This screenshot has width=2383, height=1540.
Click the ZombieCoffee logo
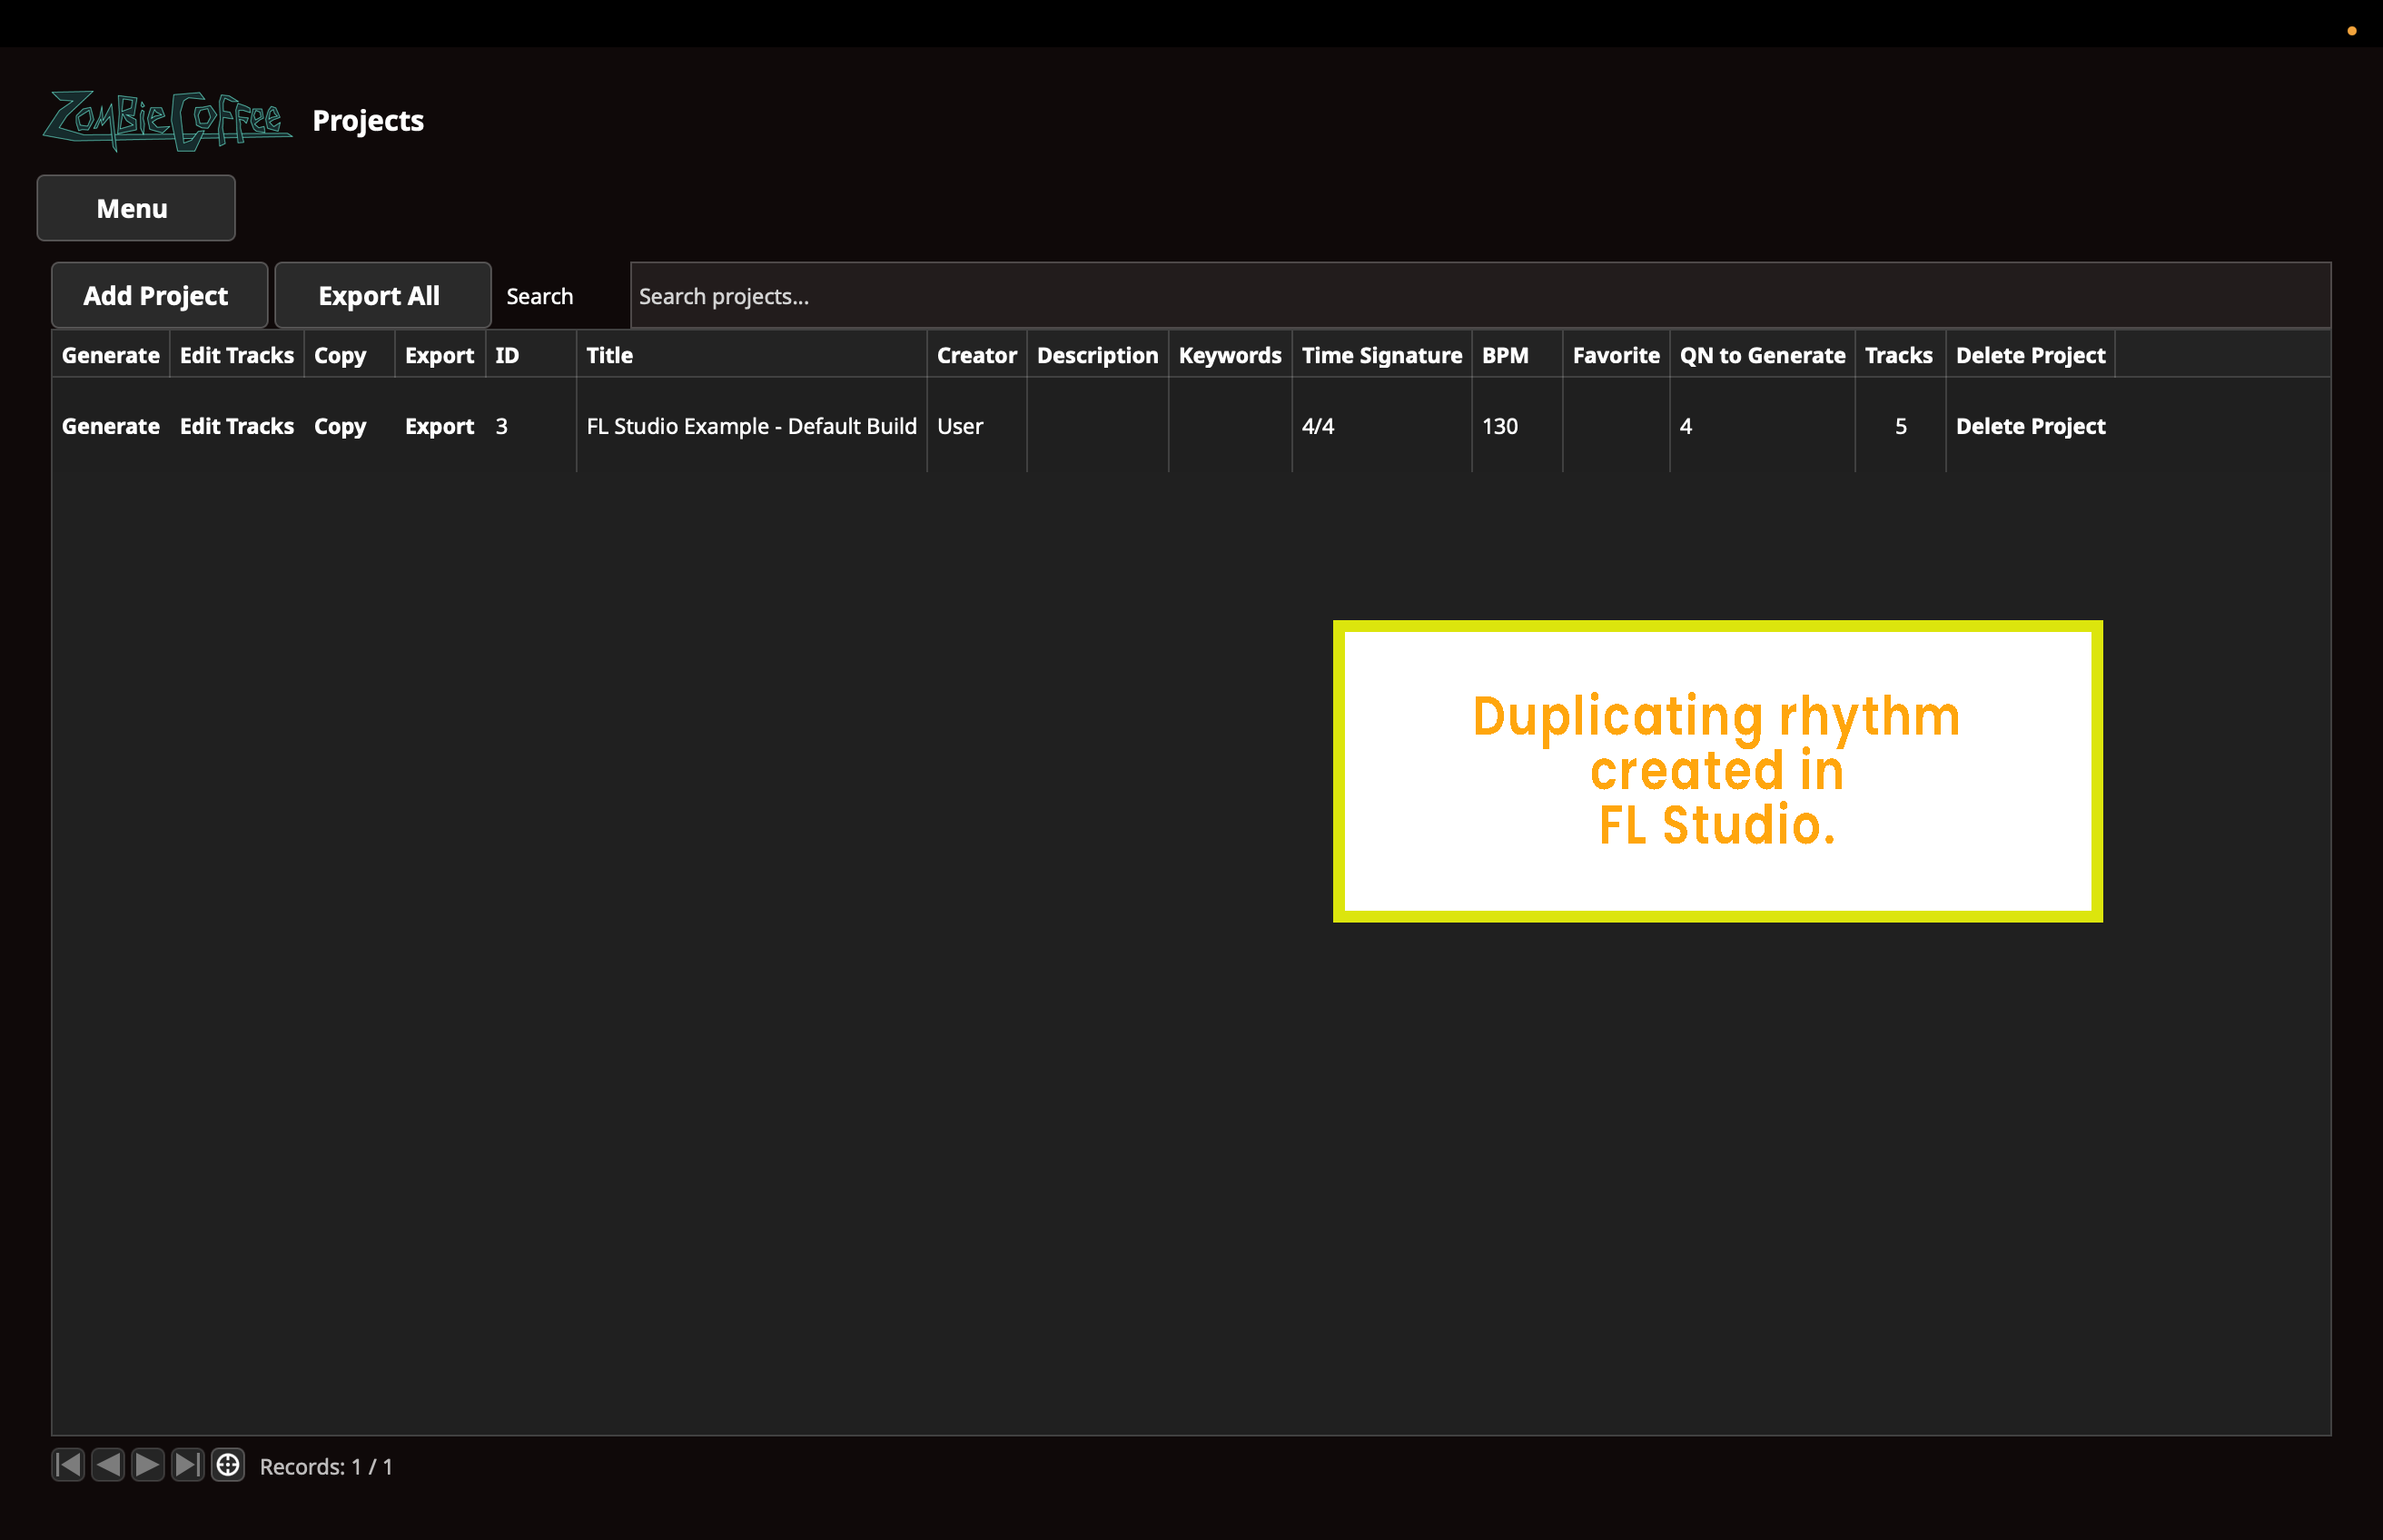[167, 120]
